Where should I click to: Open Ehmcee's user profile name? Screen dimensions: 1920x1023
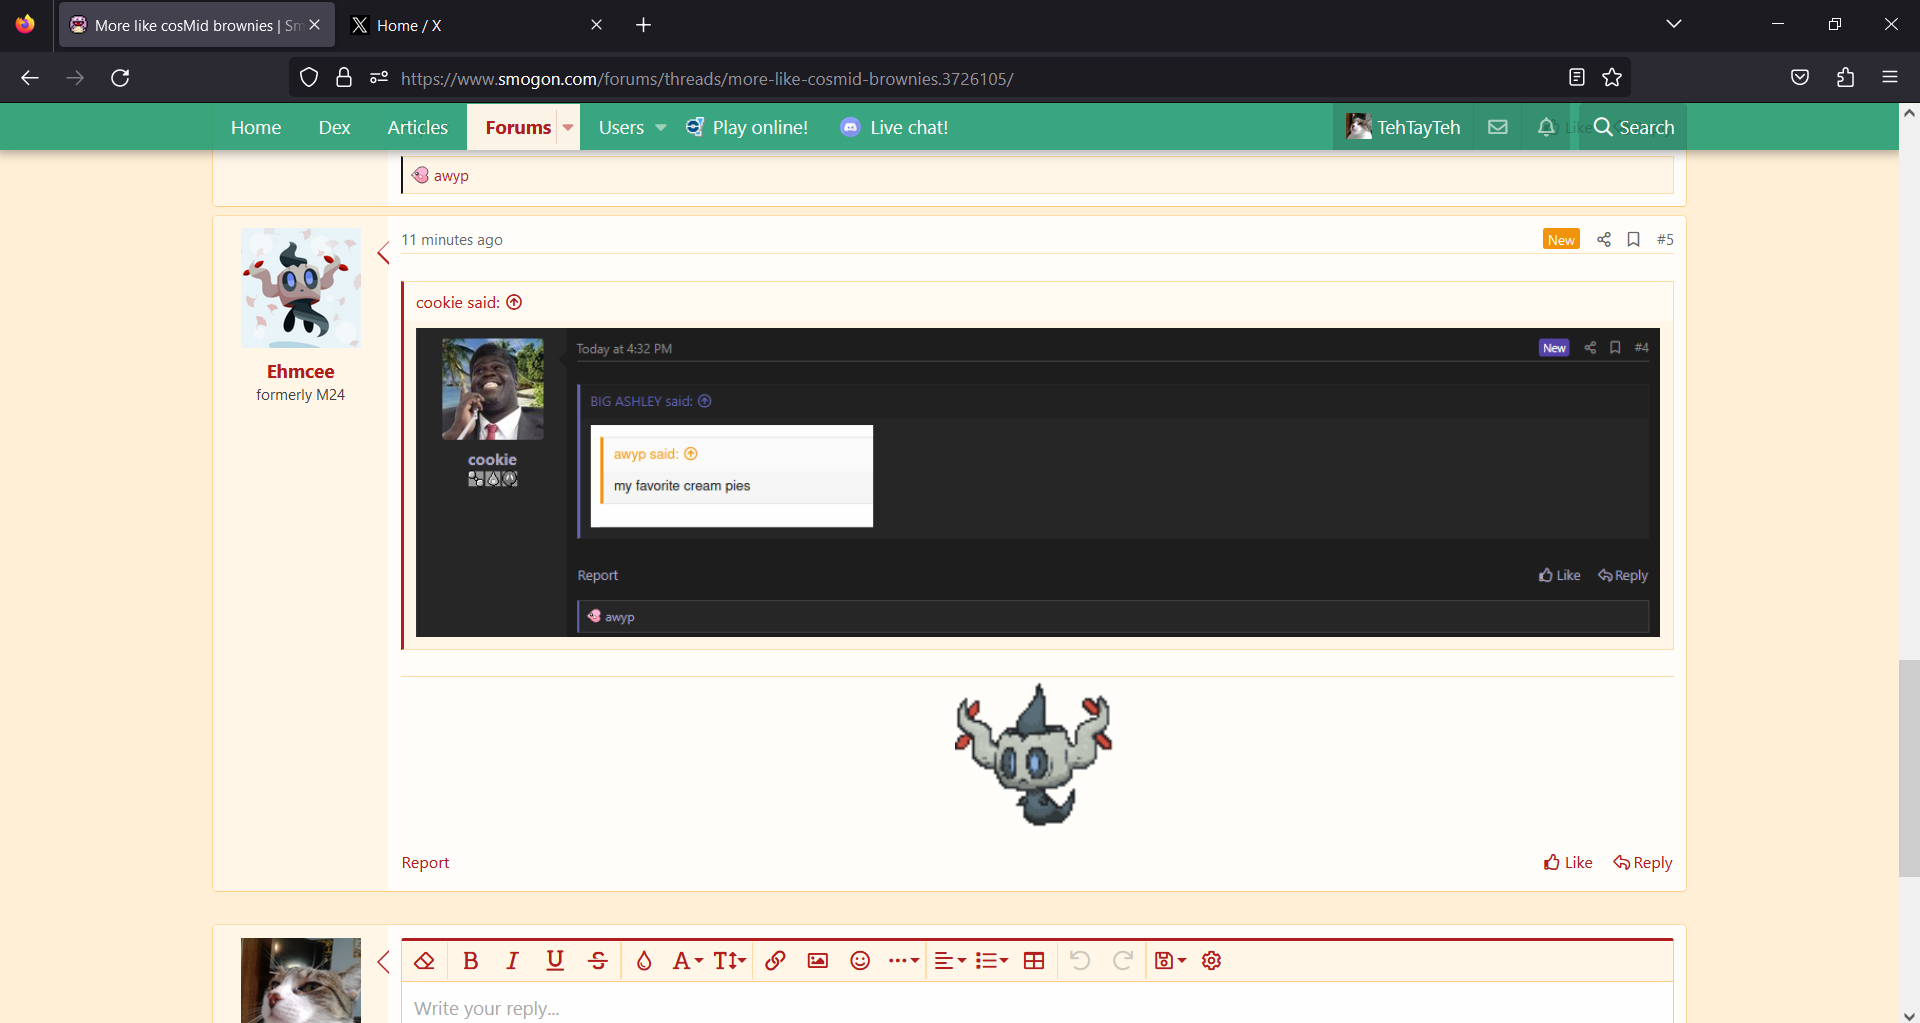pyautogui.click(x=300, y=371)
